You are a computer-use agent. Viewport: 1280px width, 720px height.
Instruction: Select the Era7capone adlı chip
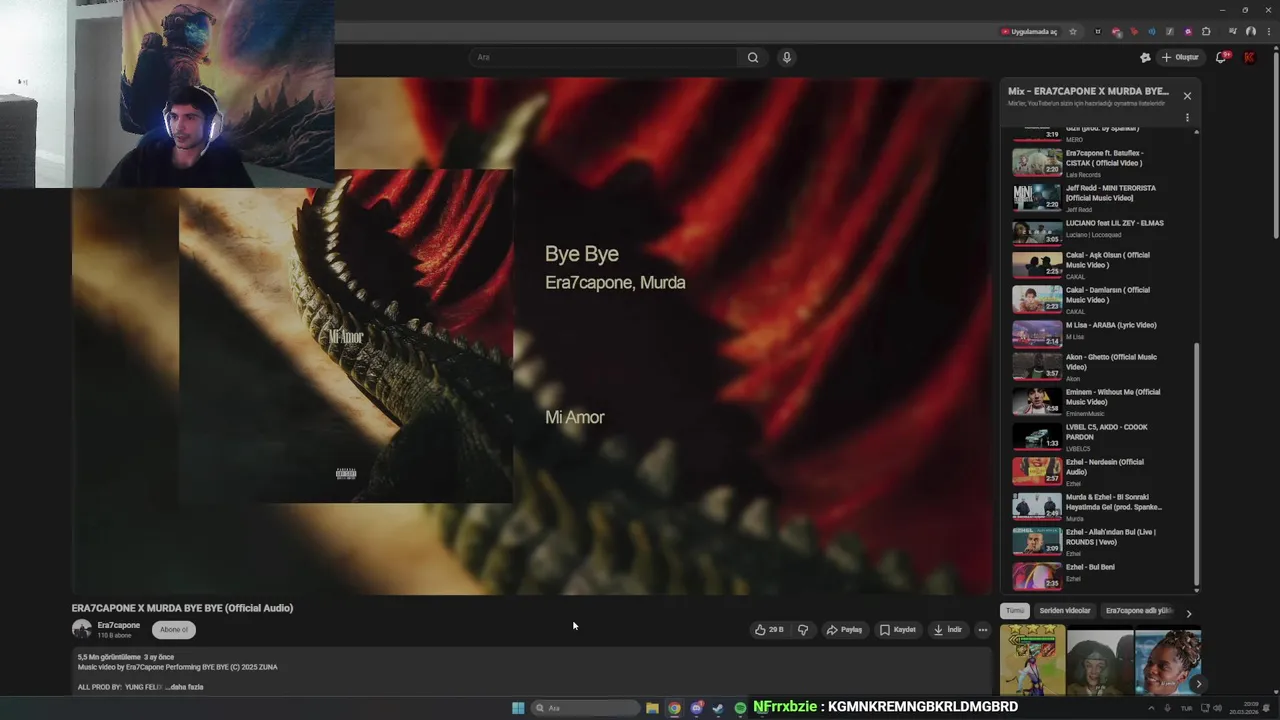click(1138, 611)
